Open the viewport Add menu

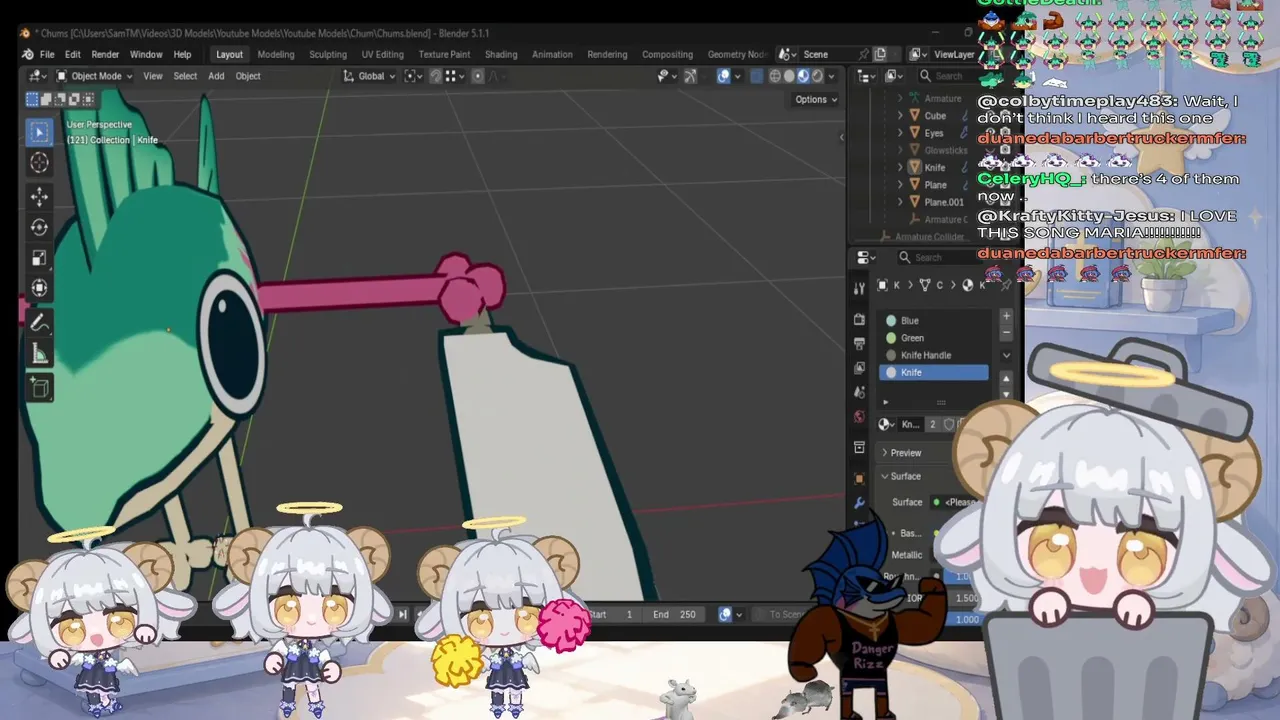(216, 76)
